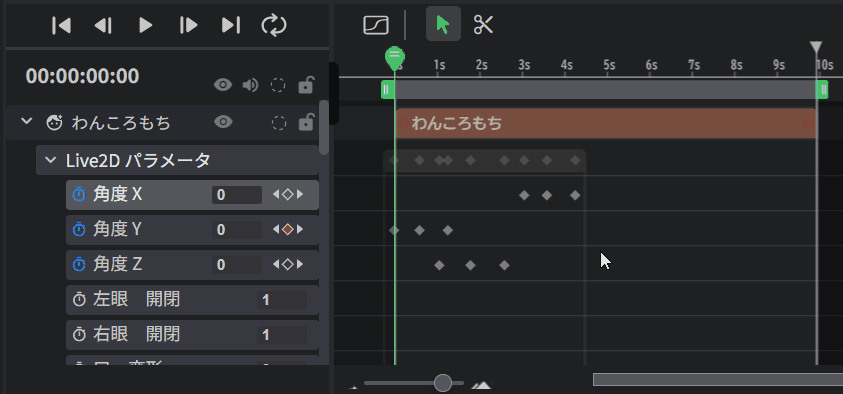The height and width of the screenshot is (394, 843).
Task: Go to previous keyframe of 角度 X
Action: pyautogui.click(x=276, y=195)
